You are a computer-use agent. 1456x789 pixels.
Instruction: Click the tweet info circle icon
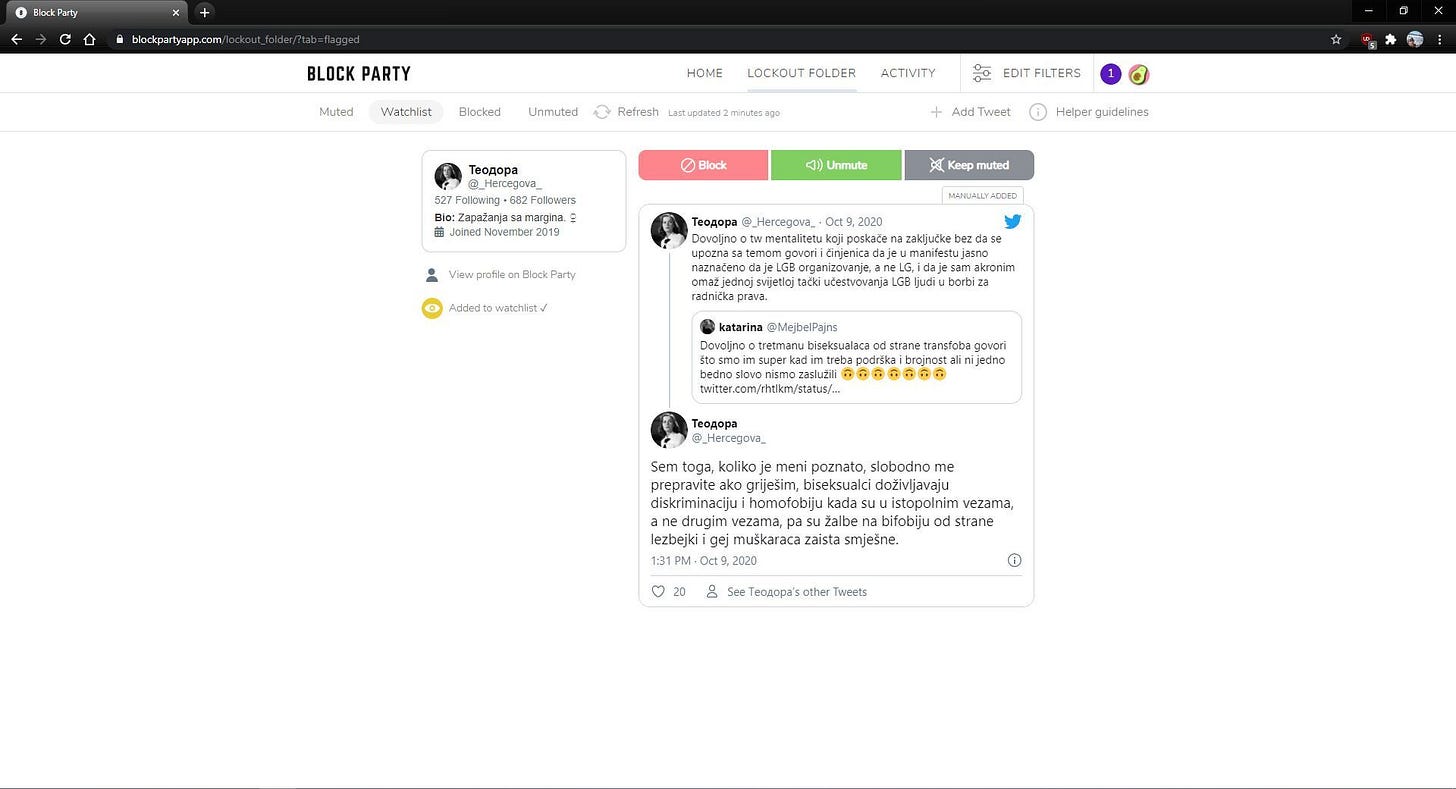(x=1014, y=560)
